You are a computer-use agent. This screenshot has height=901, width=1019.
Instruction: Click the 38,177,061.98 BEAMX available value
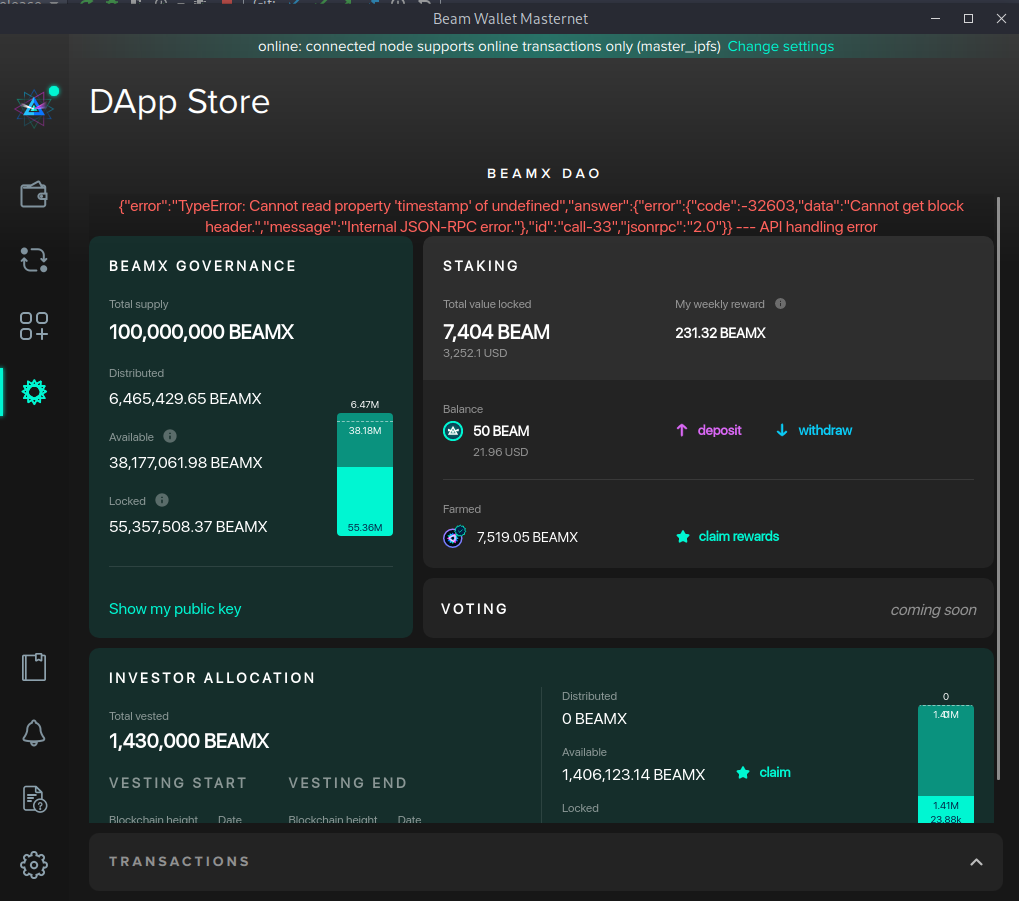(186, 463)
